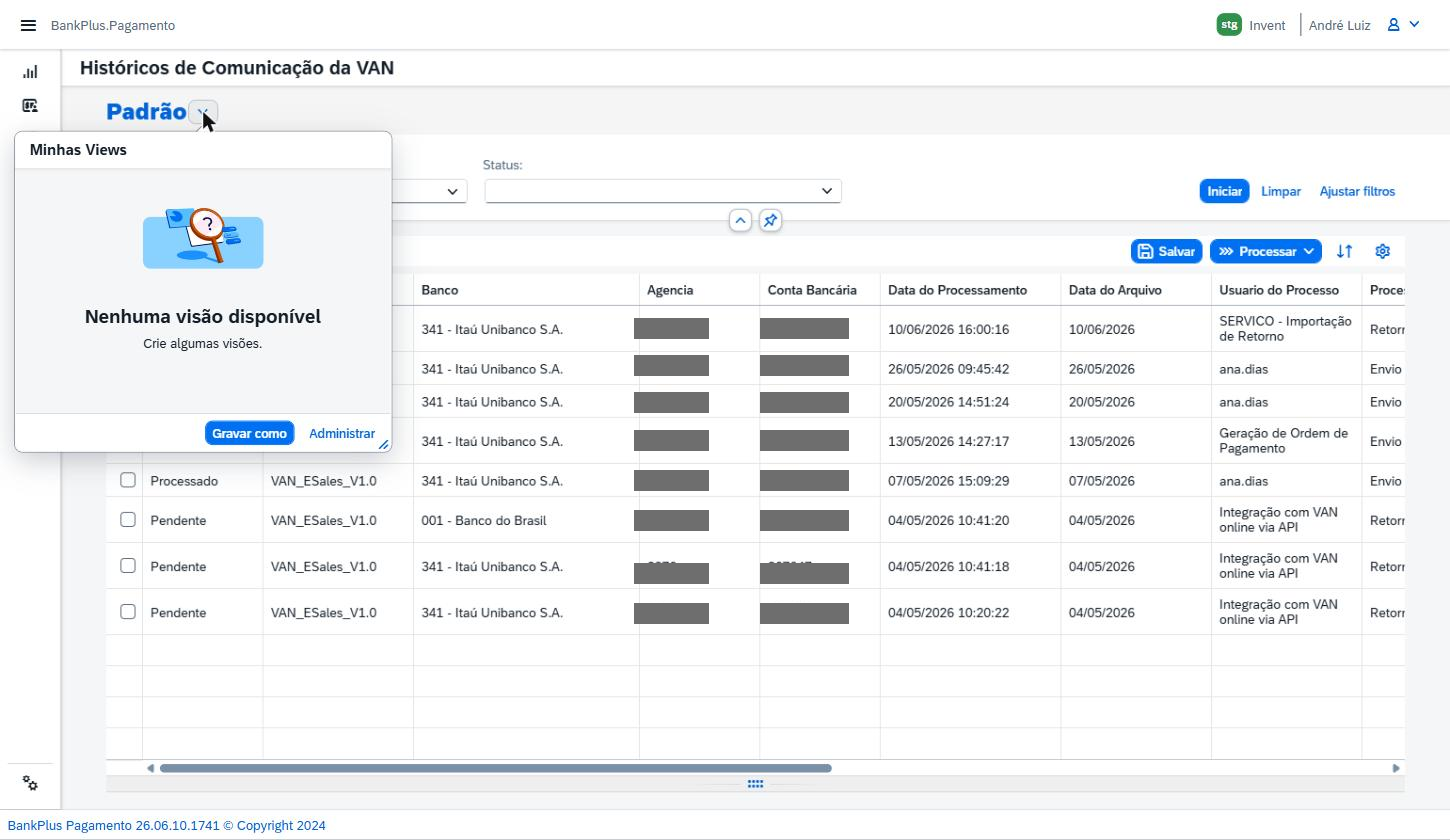Click the Conta Bancária column header
Screen dimensions: 1450x840
pos(820,290)
